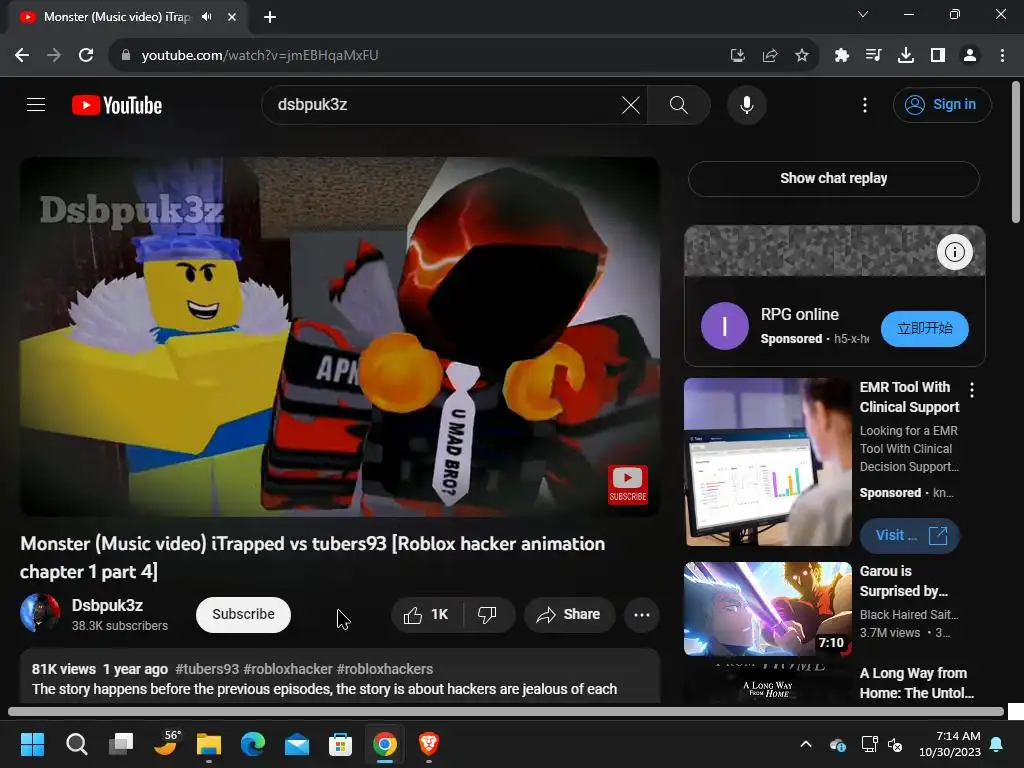
Task: Click the #tubers93 hashtag
Action: (x=207, y=669)
